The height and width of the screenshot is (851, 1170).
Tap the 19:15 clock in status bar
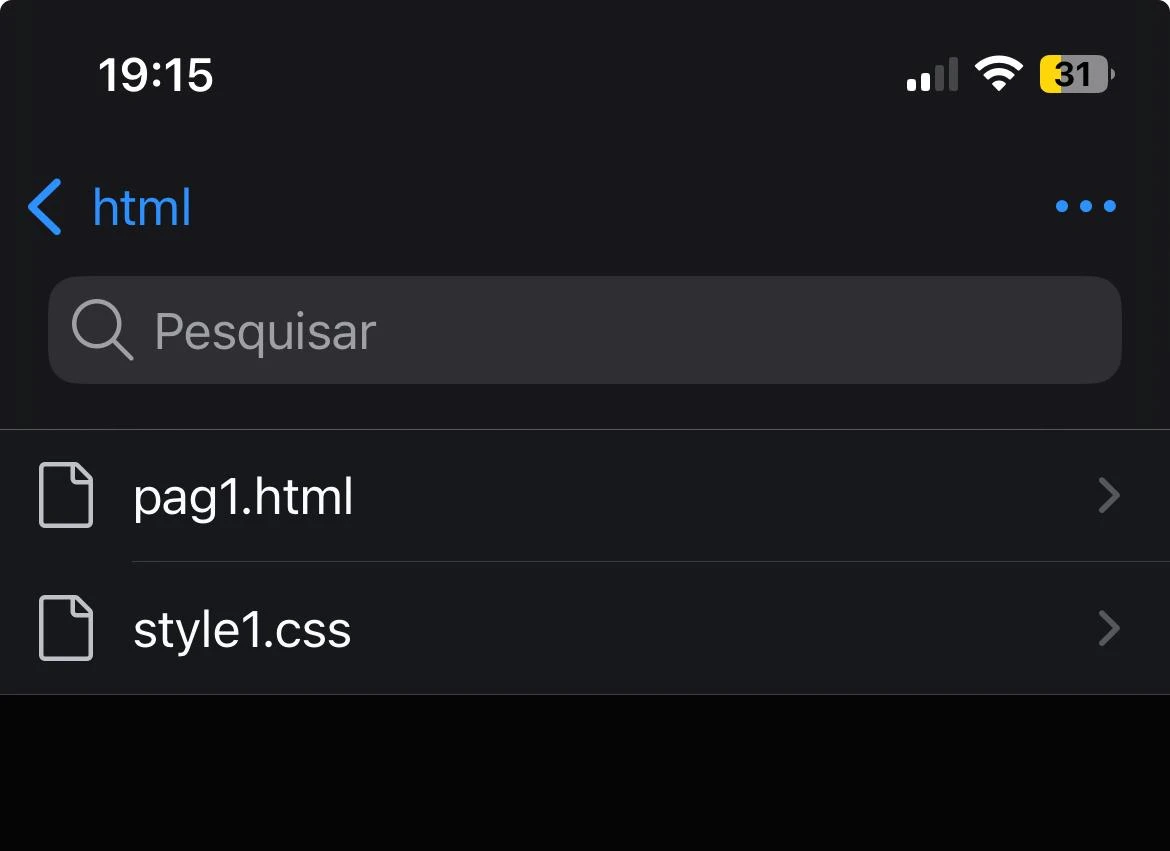(155, 75)
